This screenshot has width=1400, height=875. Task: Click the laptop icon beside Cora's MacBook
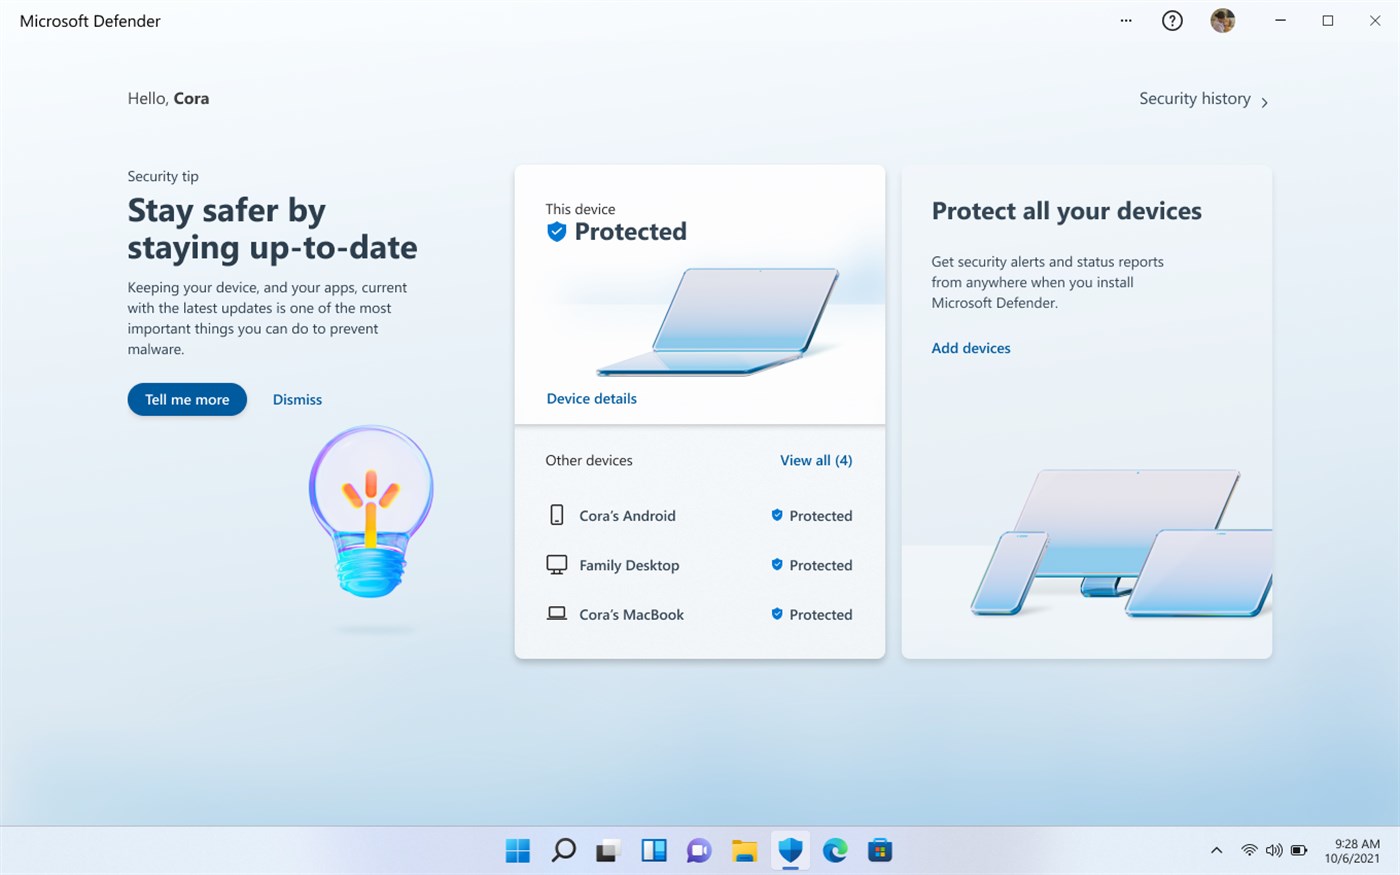tap(556, 613)
